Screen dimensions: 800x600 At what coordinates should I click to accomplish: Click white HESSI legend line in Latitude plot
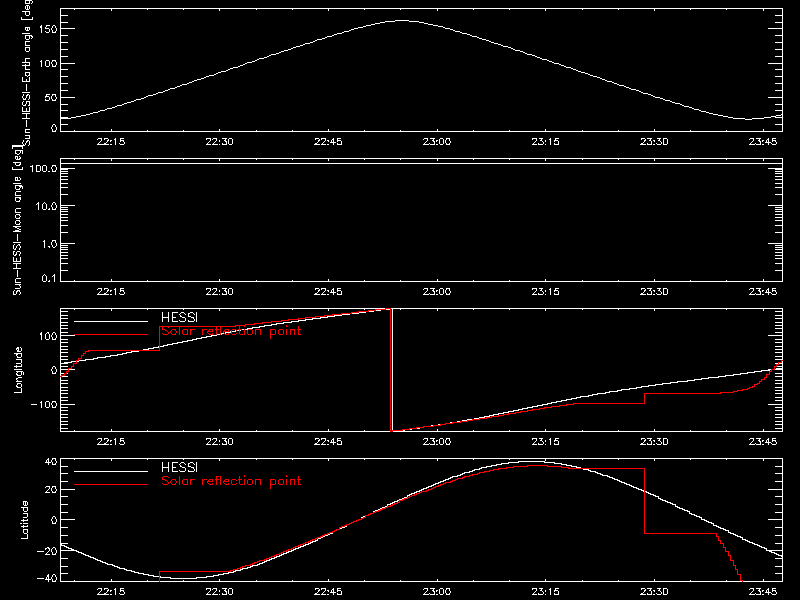coord(111,471)
